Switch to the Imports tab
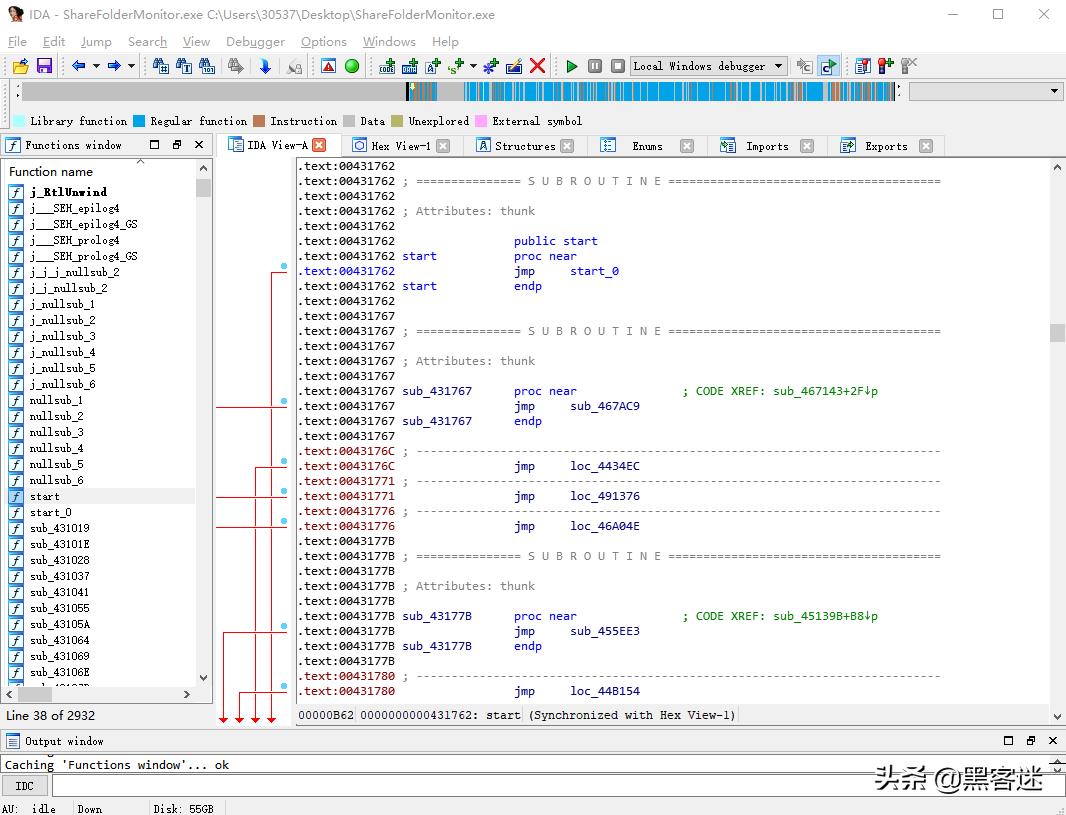Image resolution: width=1066 pixels, height=815 pixels. 766,146
